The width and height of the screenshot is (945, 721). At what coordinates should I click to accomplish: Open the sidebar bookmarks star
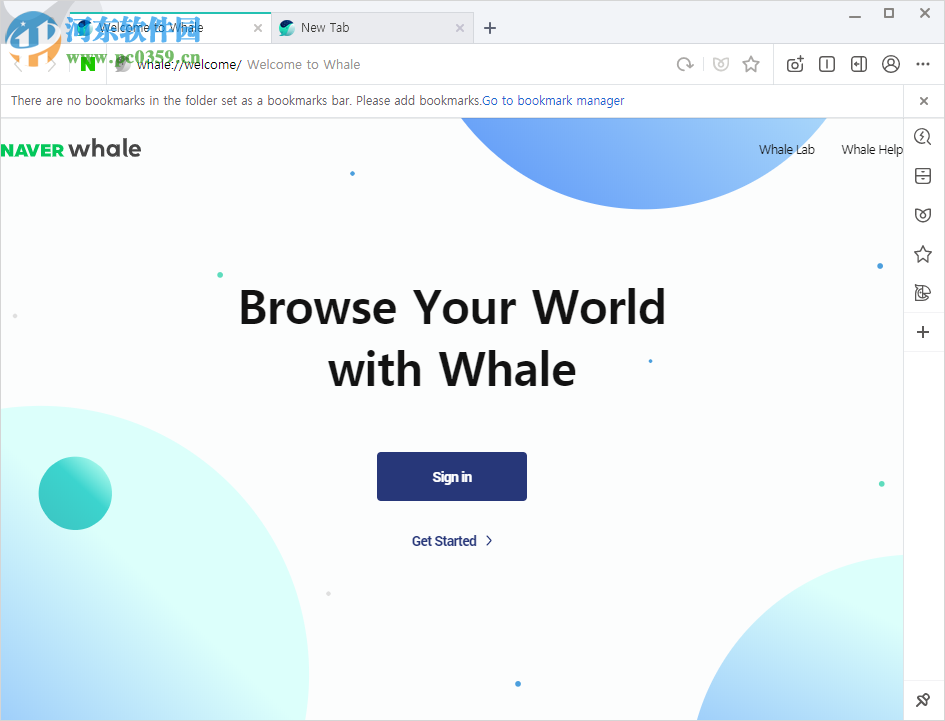coord(922,254)
